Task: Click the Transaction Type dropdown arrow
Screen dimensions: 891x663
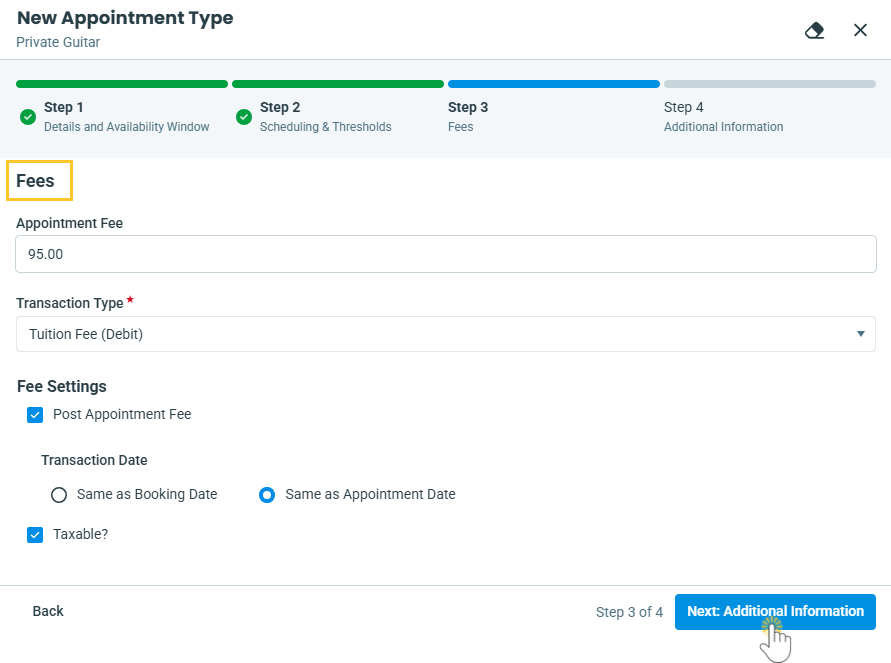Action: 860,334
